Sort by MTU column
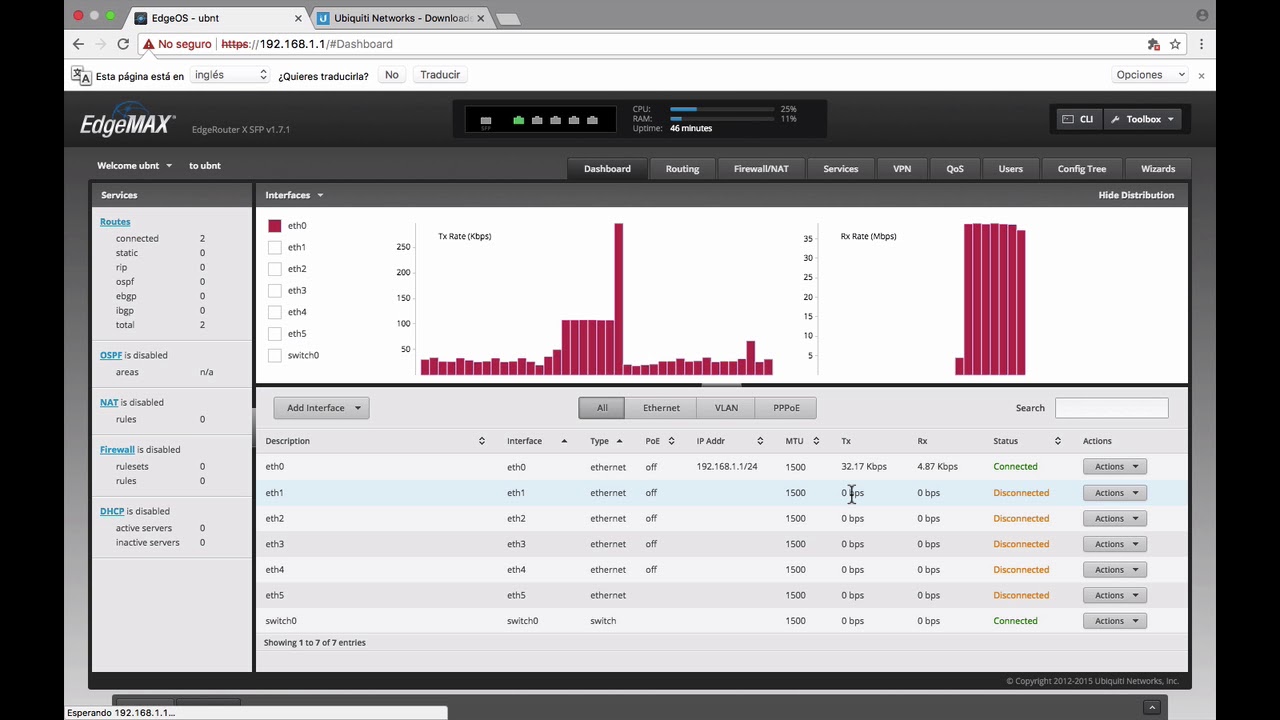The height and width of the screenshot is (720, 1280). pyautogui.click(x=802, y=441)
